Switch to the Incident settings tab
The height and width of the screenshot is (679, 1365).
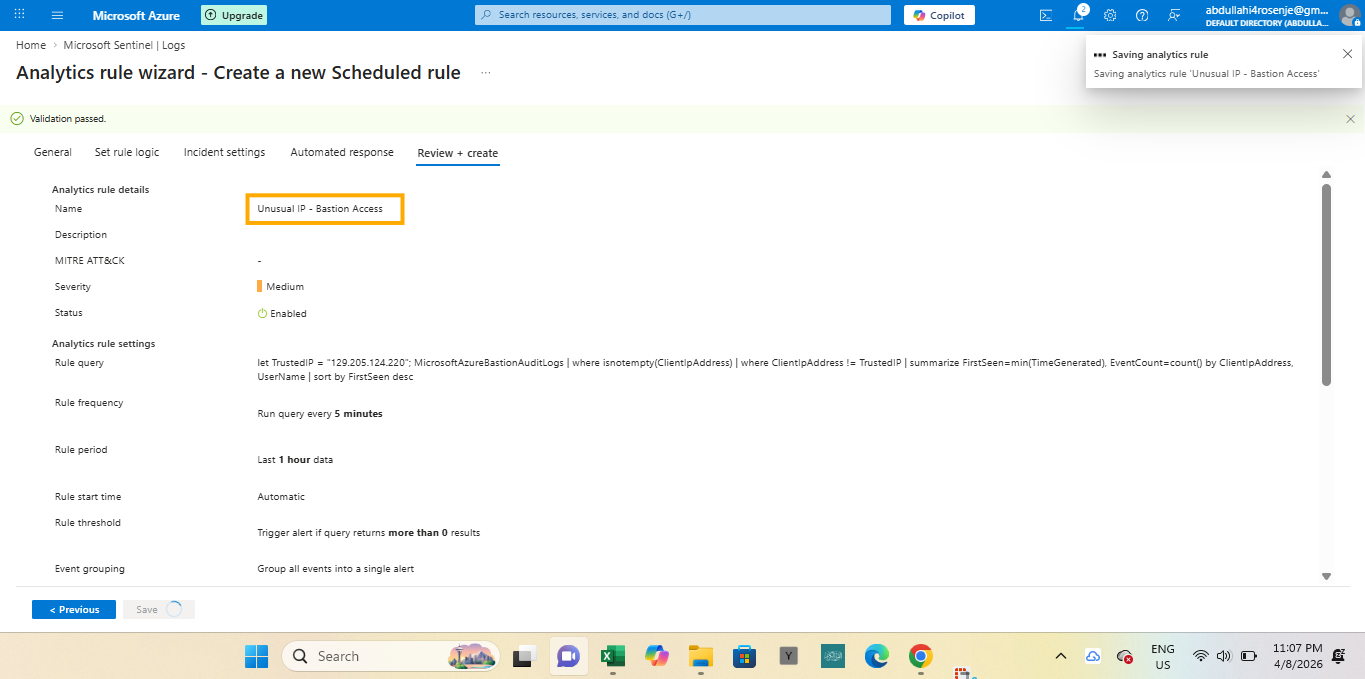pyautogui.click(x=225, y=152)
